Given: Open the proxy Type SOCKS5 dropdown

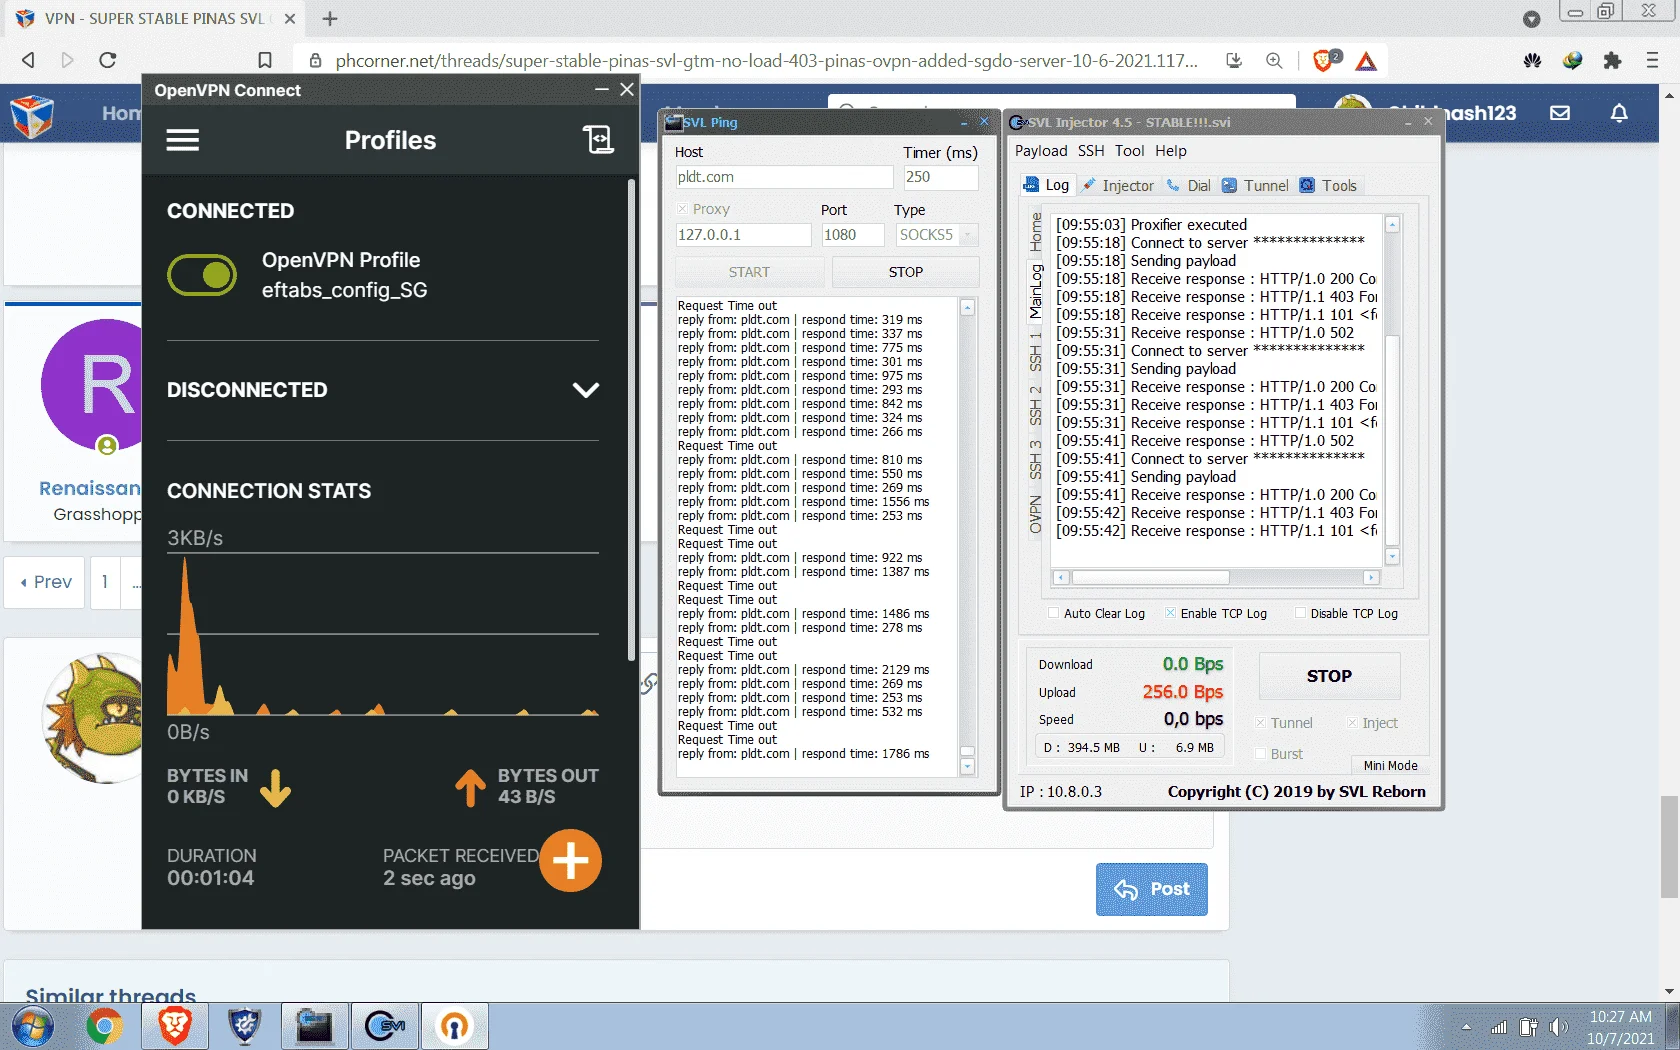Looking at the screenshot, I should [x=936, y=235].
